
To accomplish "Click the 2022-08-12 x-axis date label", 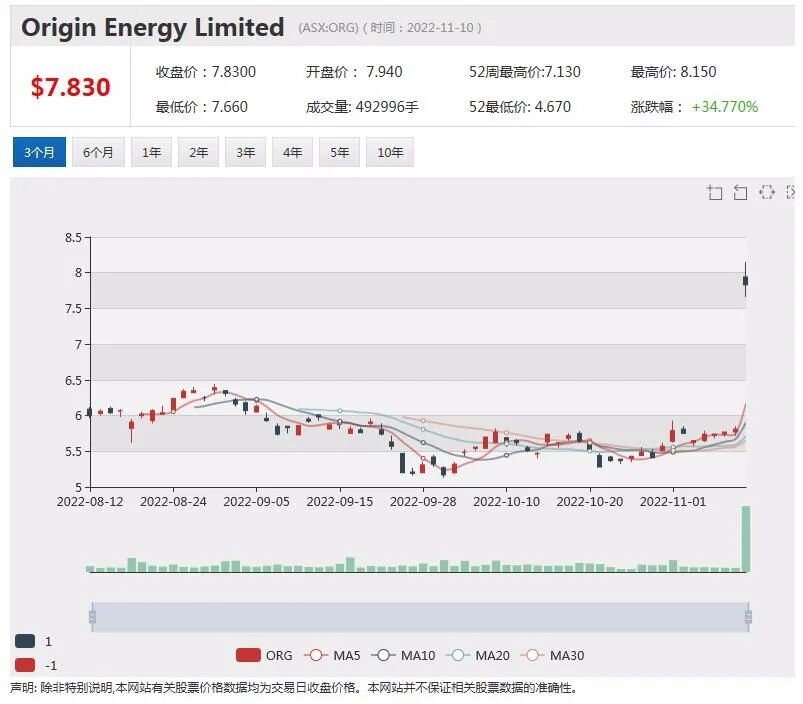I will [90, 502].
